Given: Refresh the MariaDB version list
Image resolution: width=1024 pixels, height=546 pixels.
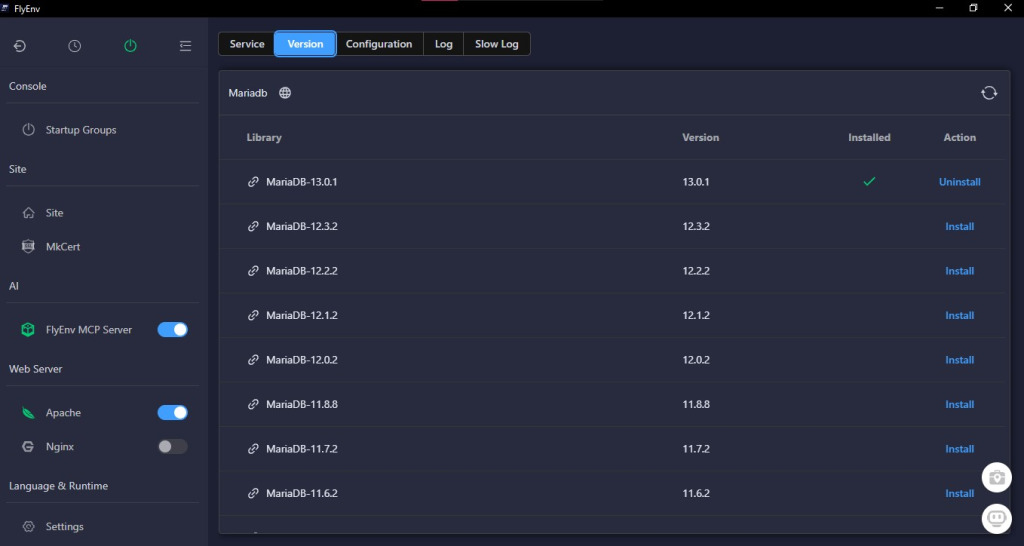Looking at the screenshot, I should 989,93.
